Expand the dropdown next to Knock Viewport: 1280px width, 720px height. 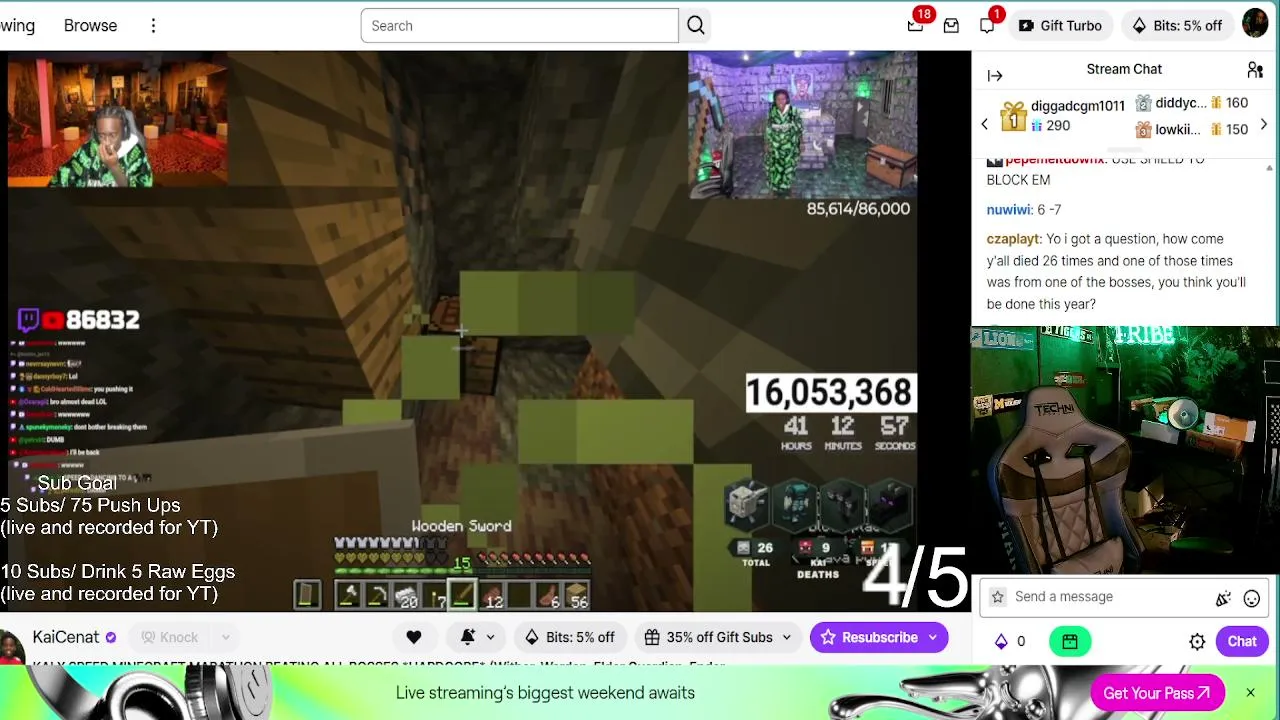pyautogui.click(x=226, y=637)
